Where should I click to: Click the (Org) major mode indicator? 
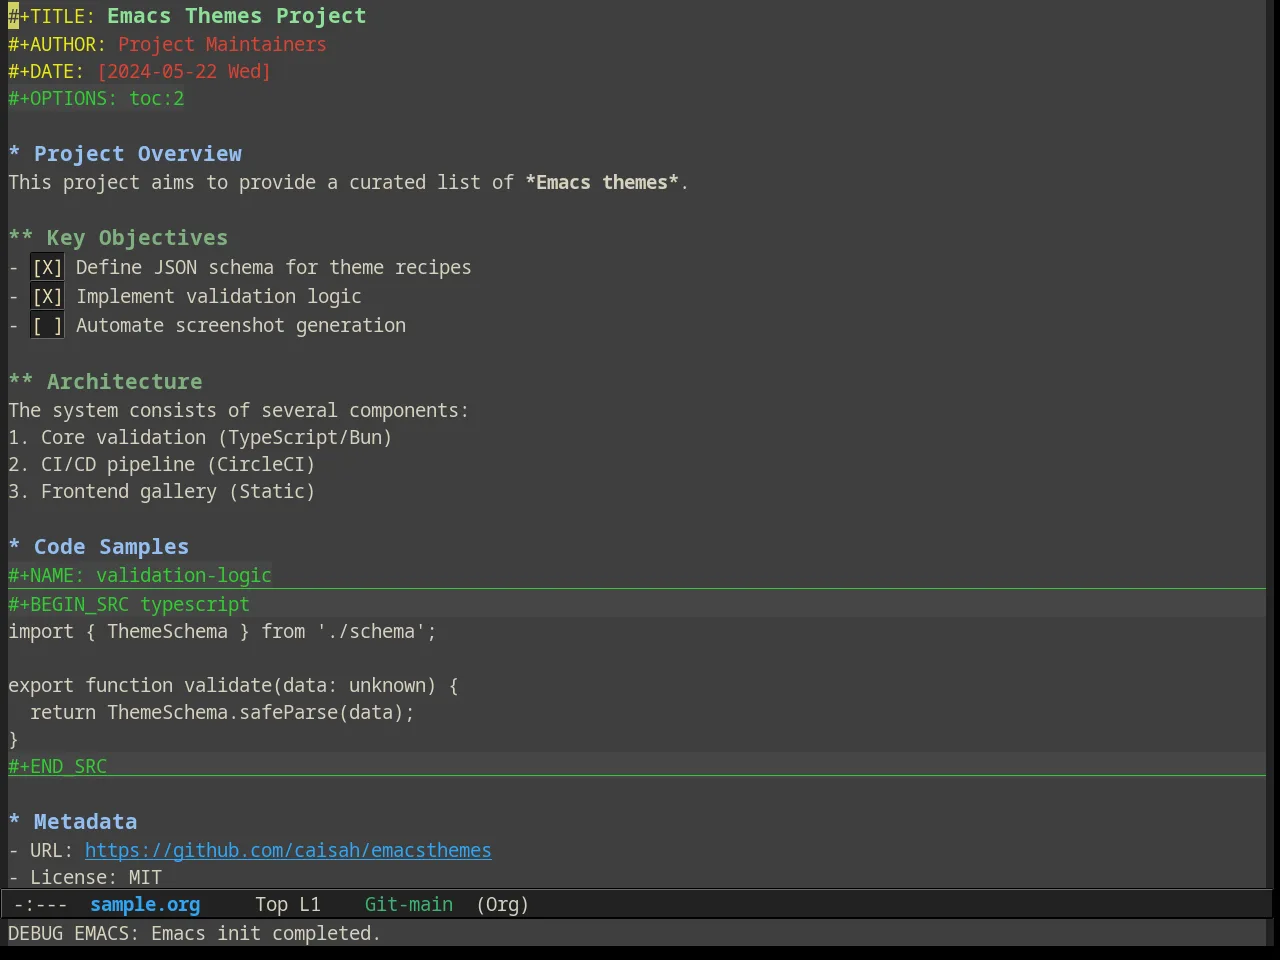(x=502, y=905)
